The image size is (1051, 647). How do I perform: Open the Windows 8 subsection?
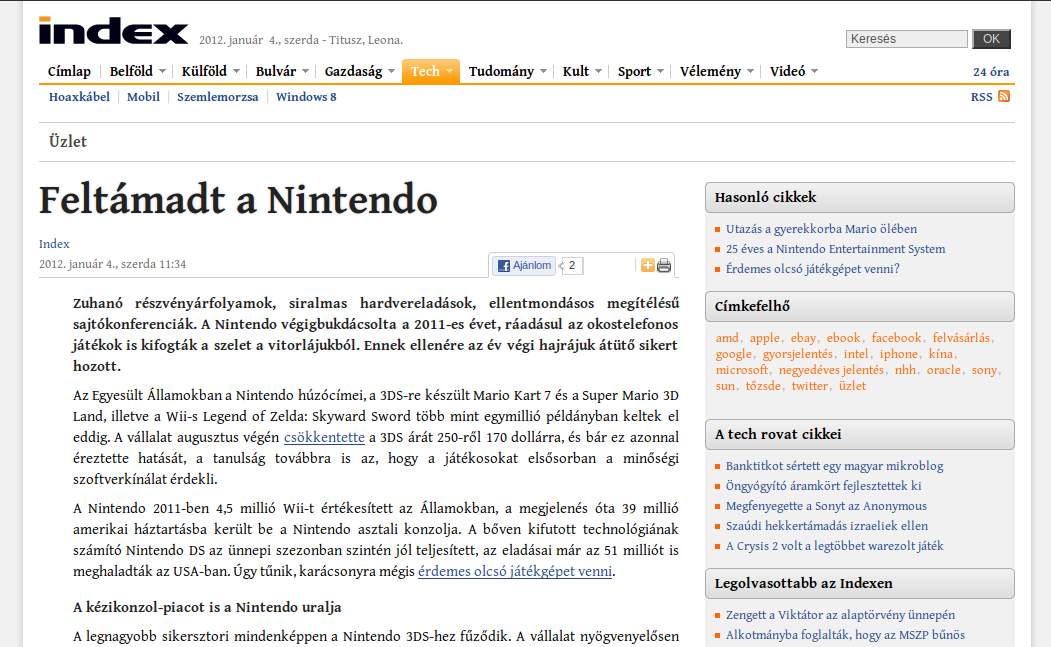[x=306, y=97]
